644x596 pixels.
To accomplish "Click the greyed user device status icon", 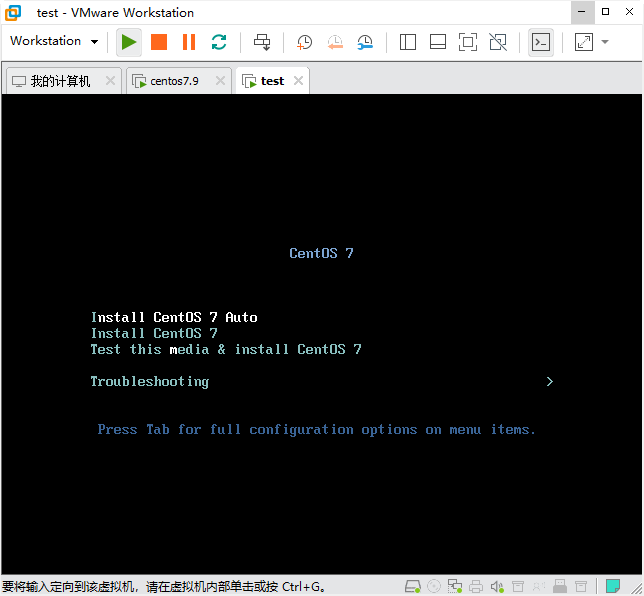I will coord(539,586).
